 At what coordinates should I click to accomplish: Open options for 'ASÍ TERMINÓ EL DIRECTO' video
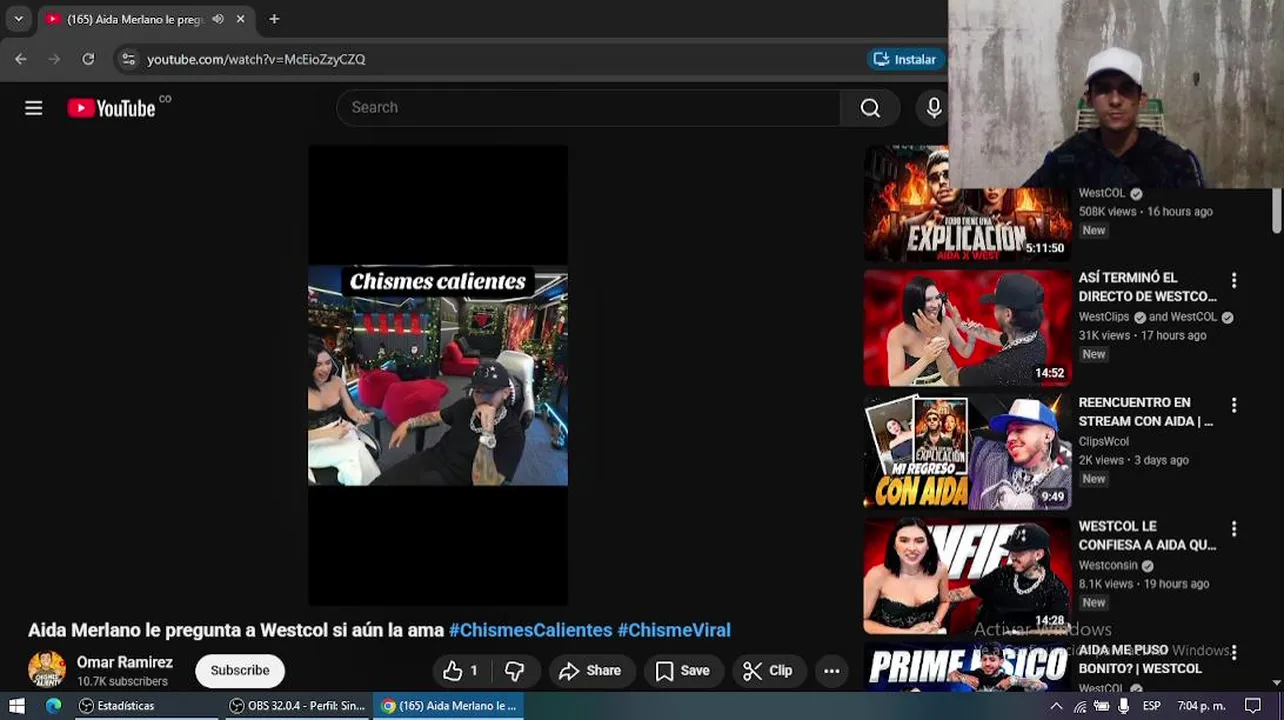coord(1234,281)
